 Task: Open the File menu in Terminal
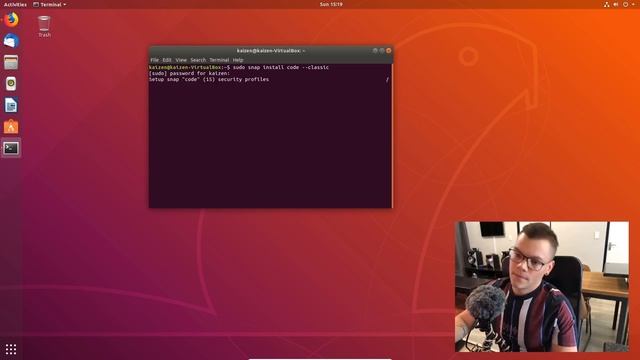pyautogui.click(x=154, y=60)
